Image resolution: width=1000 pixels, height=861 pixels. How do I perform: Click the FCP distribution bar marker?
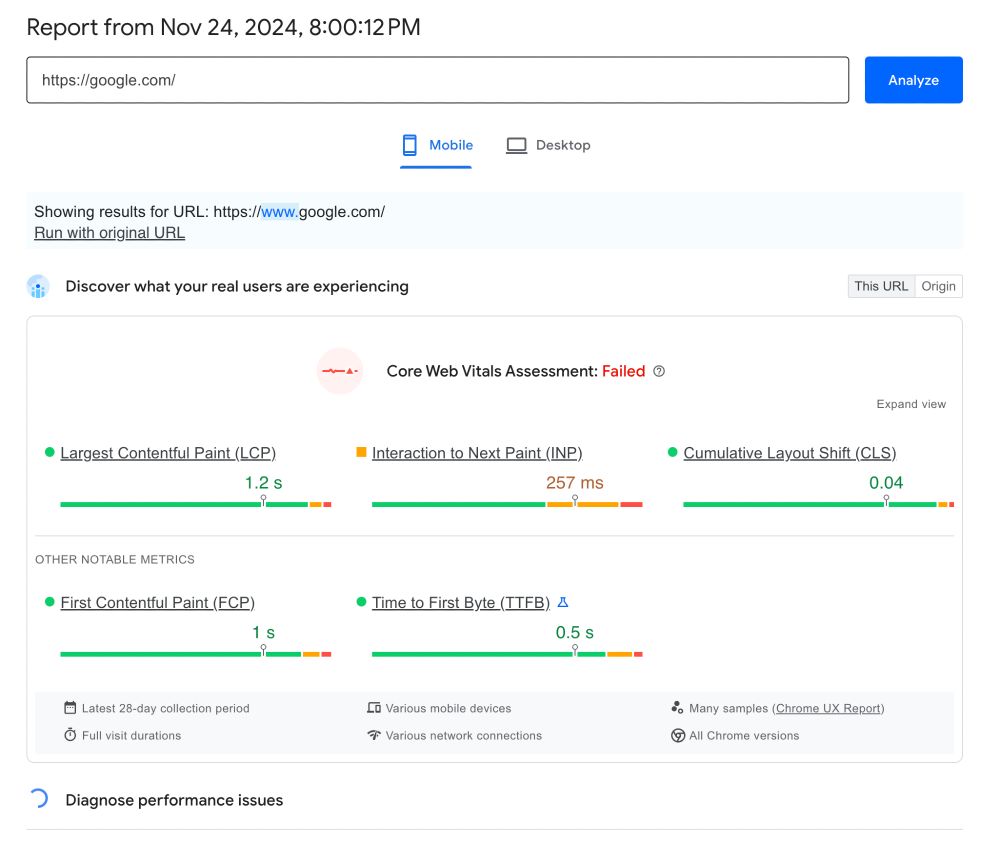263,651
